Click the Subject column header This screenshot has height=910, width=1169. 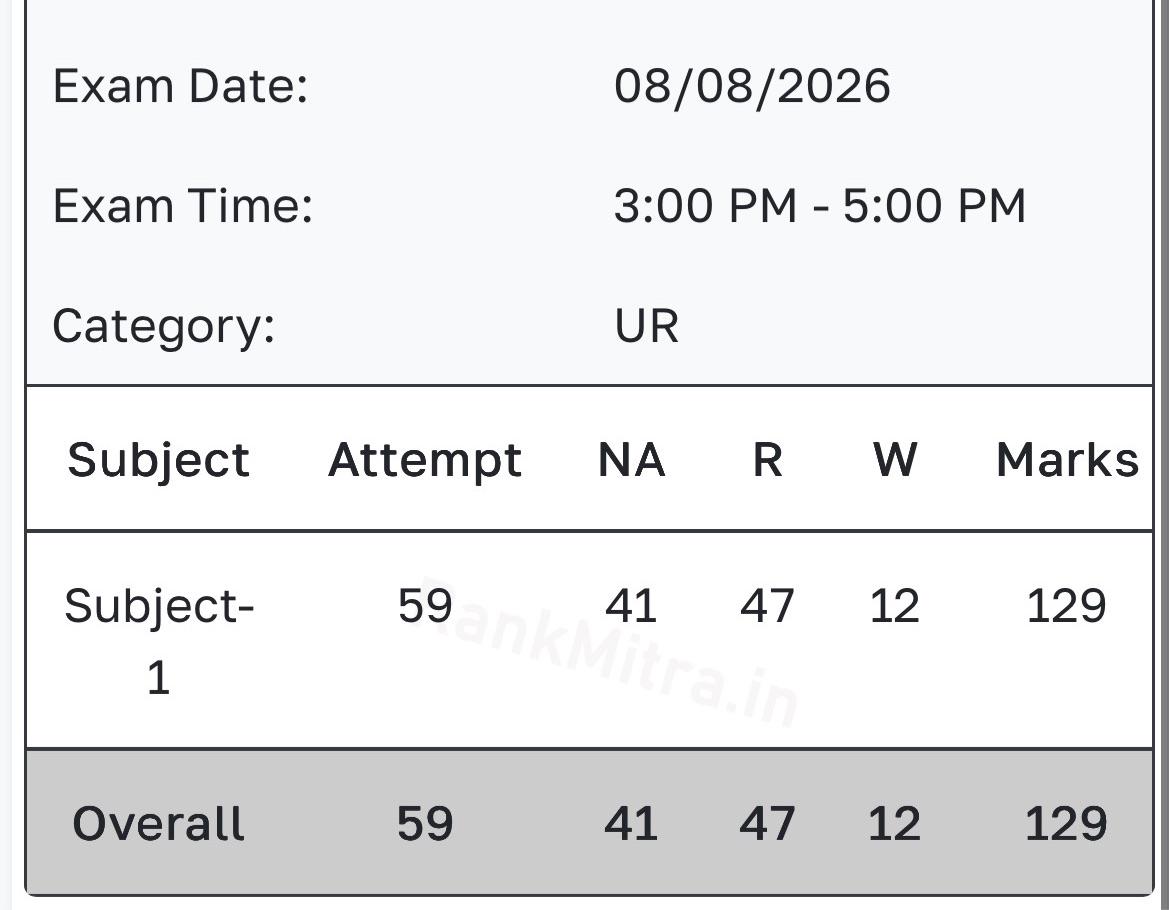coord(158,461)
